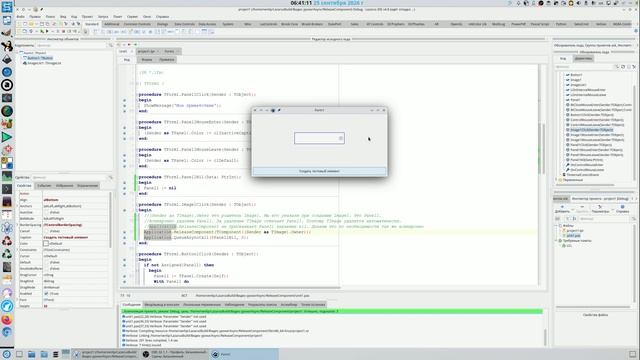Select project1.lpr in Project Inspector
The height and width of the screenshot is (360, 640).
point(575,231)
